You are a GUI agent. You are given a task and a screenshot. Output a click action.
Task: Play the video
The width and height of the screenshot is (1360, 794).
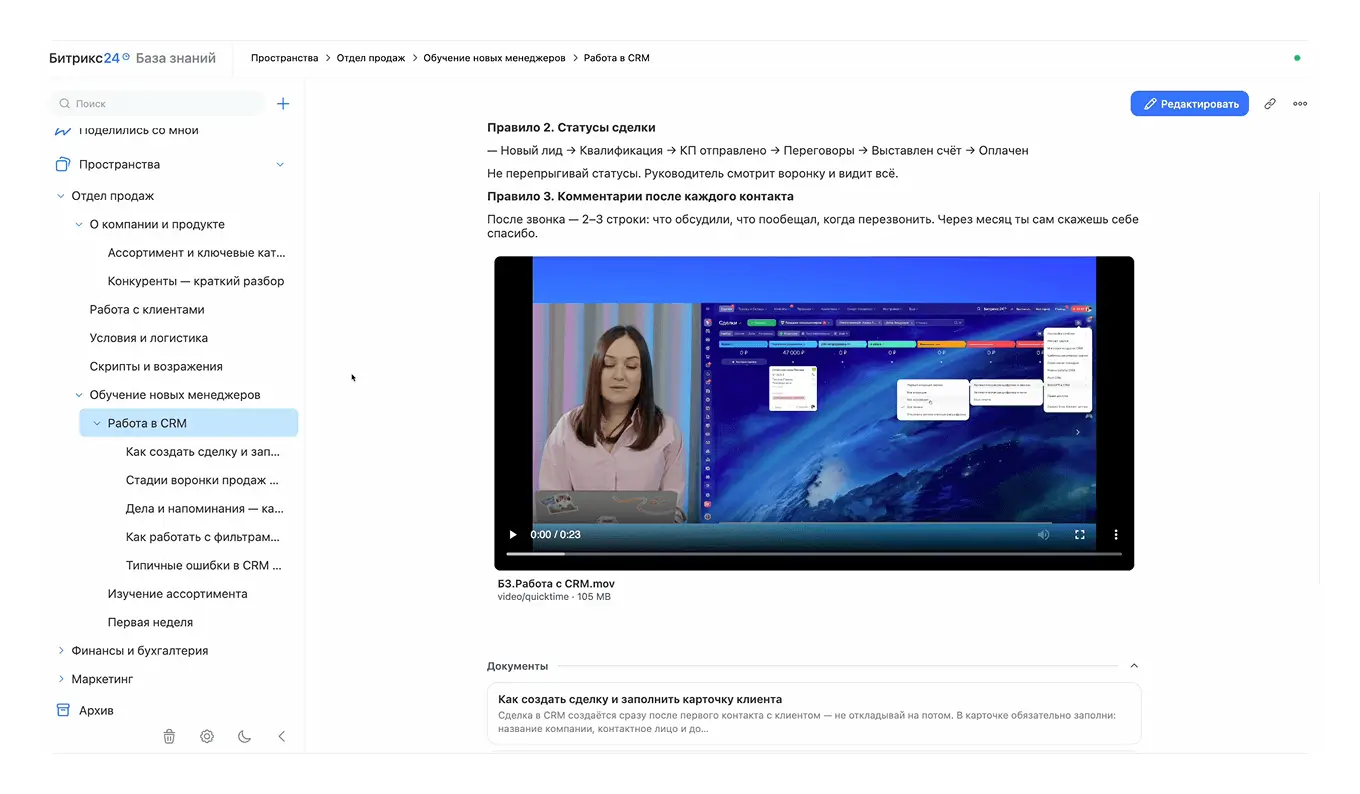(x=513, y=534)
